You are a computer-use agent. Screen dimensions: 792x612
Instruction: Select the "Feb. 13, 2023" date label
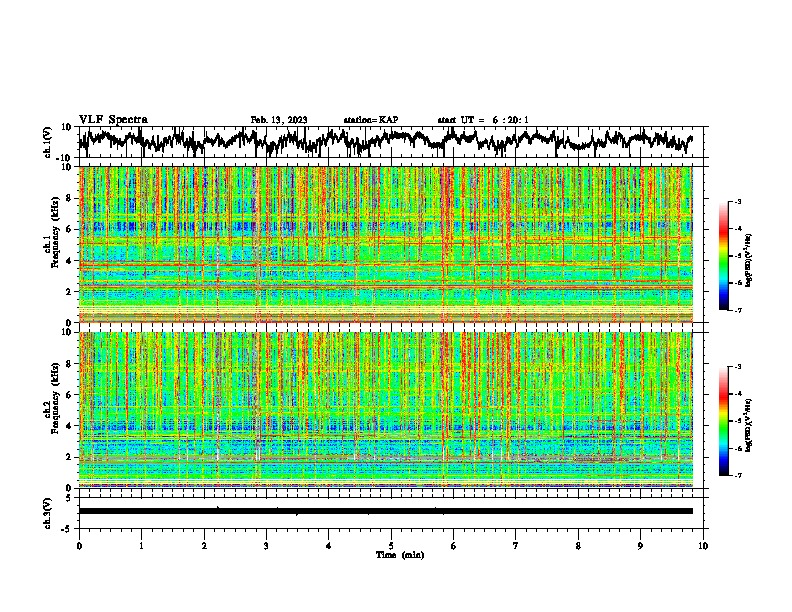point(279,120)
